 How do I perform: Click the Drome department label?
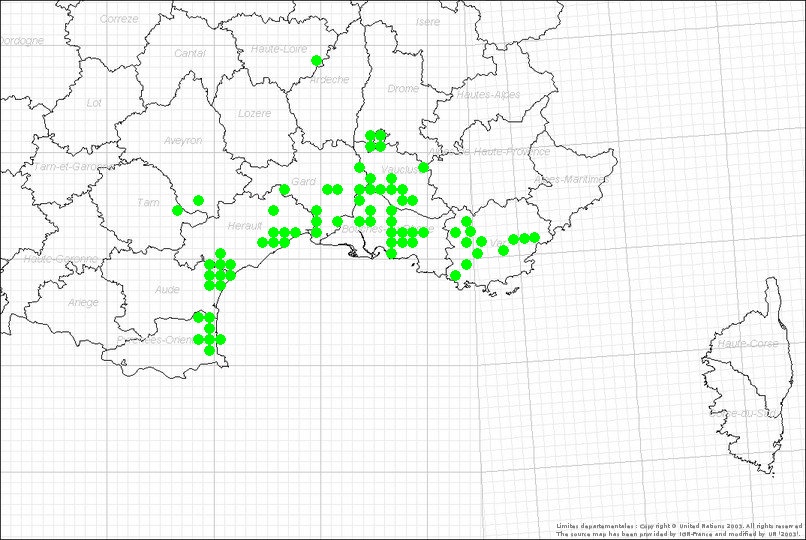tap(403, 89)
